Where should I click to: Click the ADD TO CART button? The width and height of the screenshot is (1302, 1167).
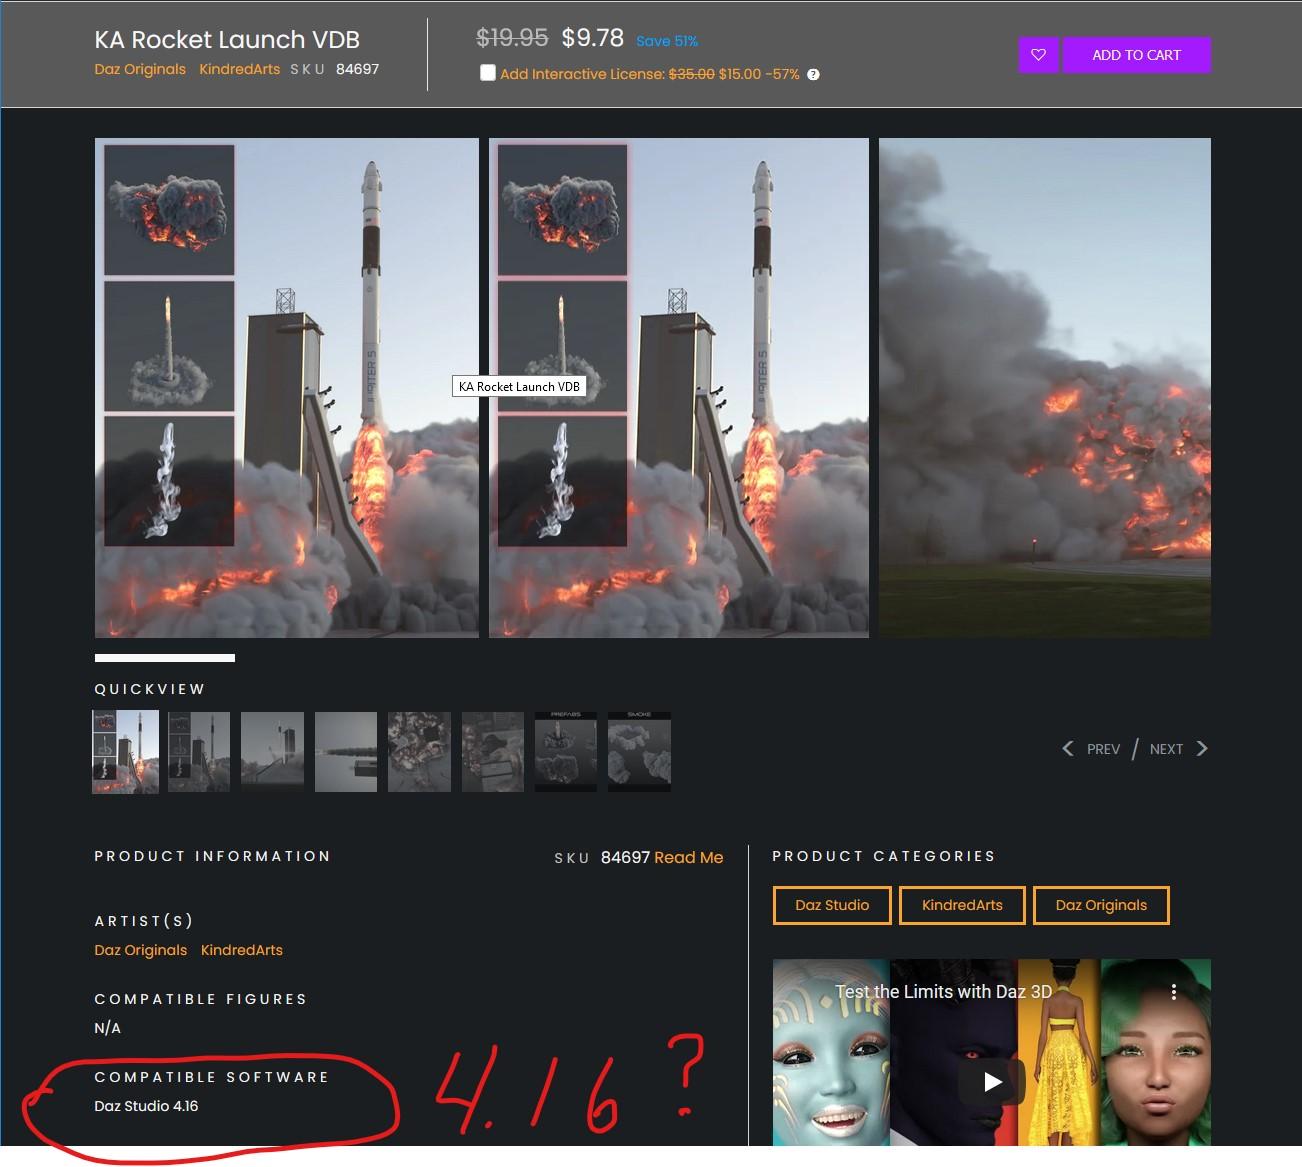(x=1136, y=55)
